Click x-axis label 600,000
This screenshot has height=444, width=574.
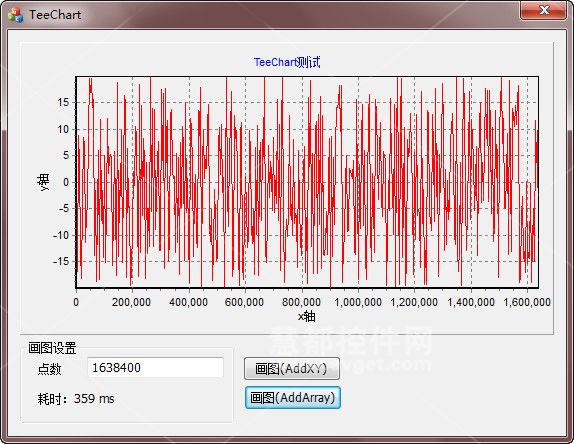pos(244,302)
